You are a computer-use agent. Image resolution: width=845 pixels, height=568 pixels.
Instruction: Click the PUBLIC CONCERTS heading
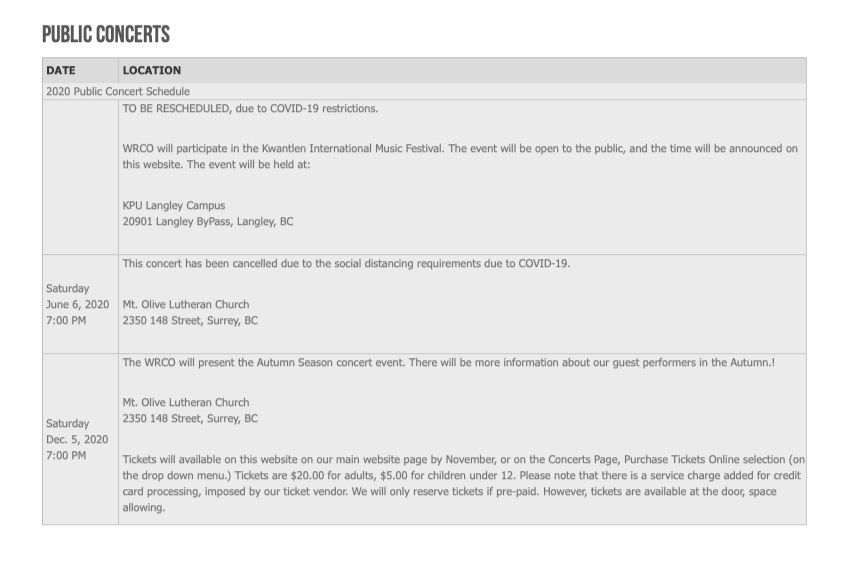coord(106,35)
